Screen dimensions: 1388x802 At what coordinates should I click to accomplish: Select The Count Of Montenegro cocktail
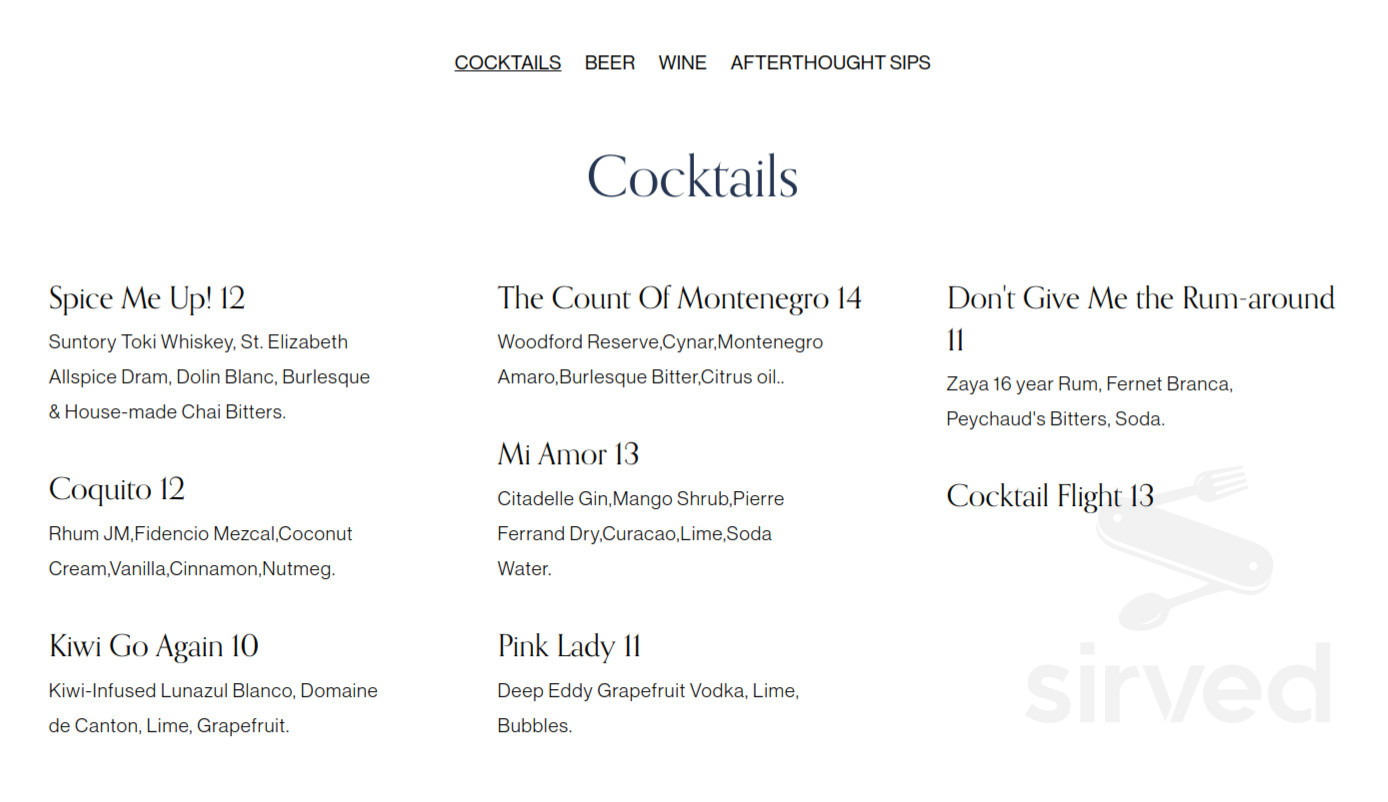679,297
